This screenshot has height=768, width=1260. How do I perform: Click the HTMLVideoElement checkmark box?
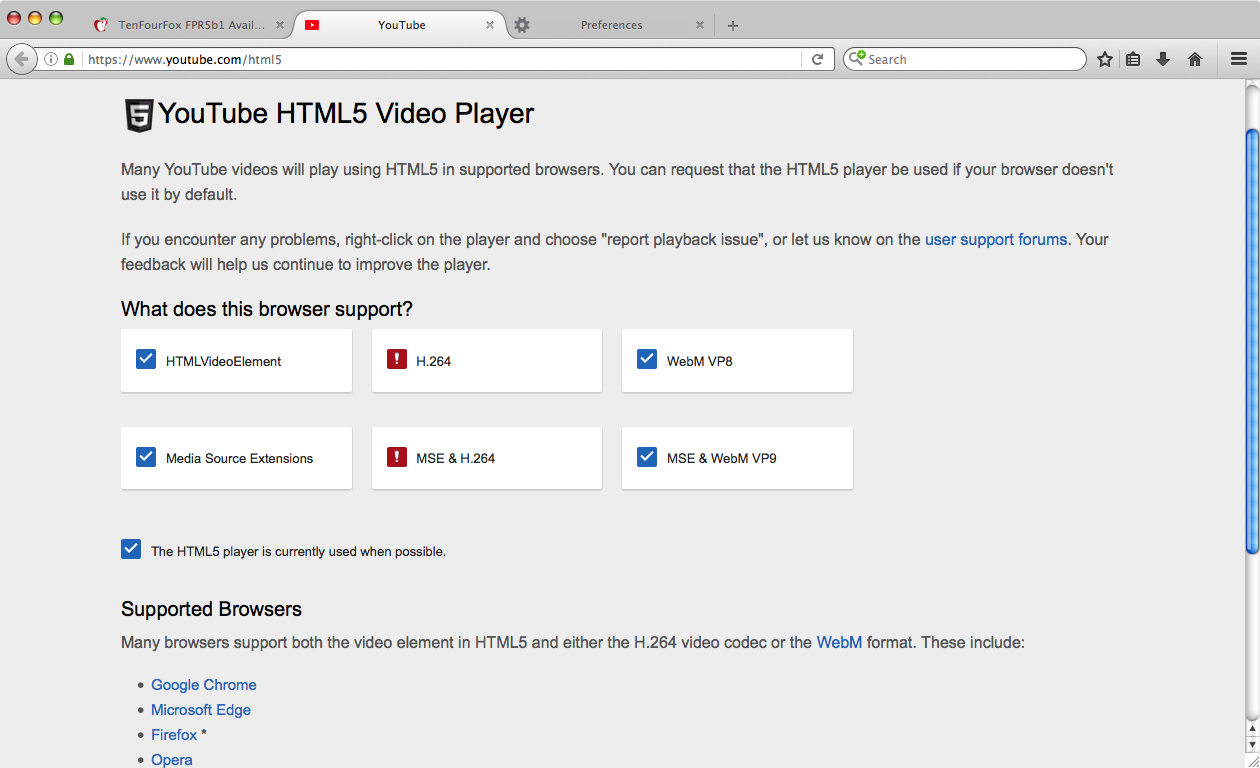(x=146, y=359)
